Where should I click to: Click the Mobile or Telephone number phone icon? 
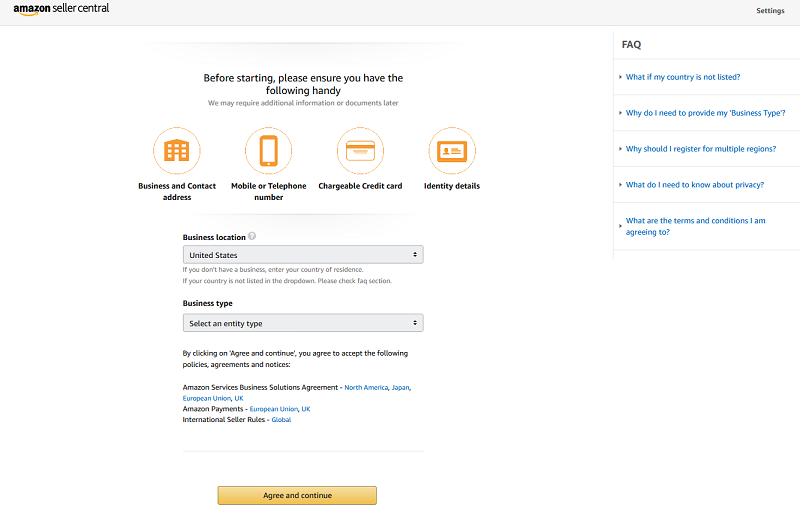[x=268, y=150]
